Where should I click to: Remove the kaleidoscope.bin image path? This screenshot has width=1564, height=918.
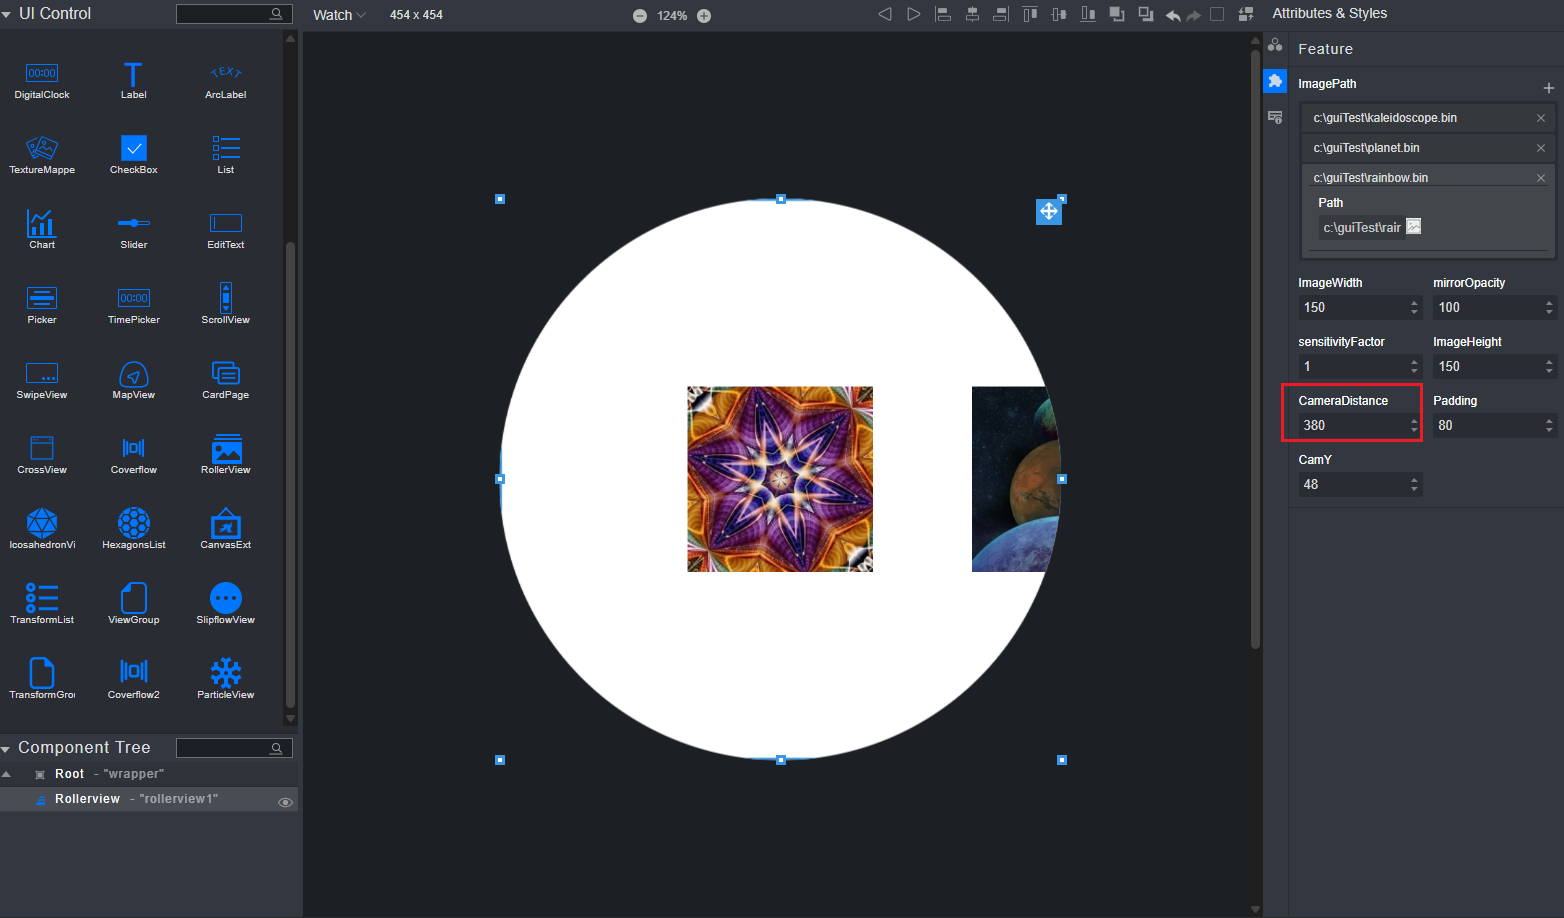click(x=1540, y=118)
